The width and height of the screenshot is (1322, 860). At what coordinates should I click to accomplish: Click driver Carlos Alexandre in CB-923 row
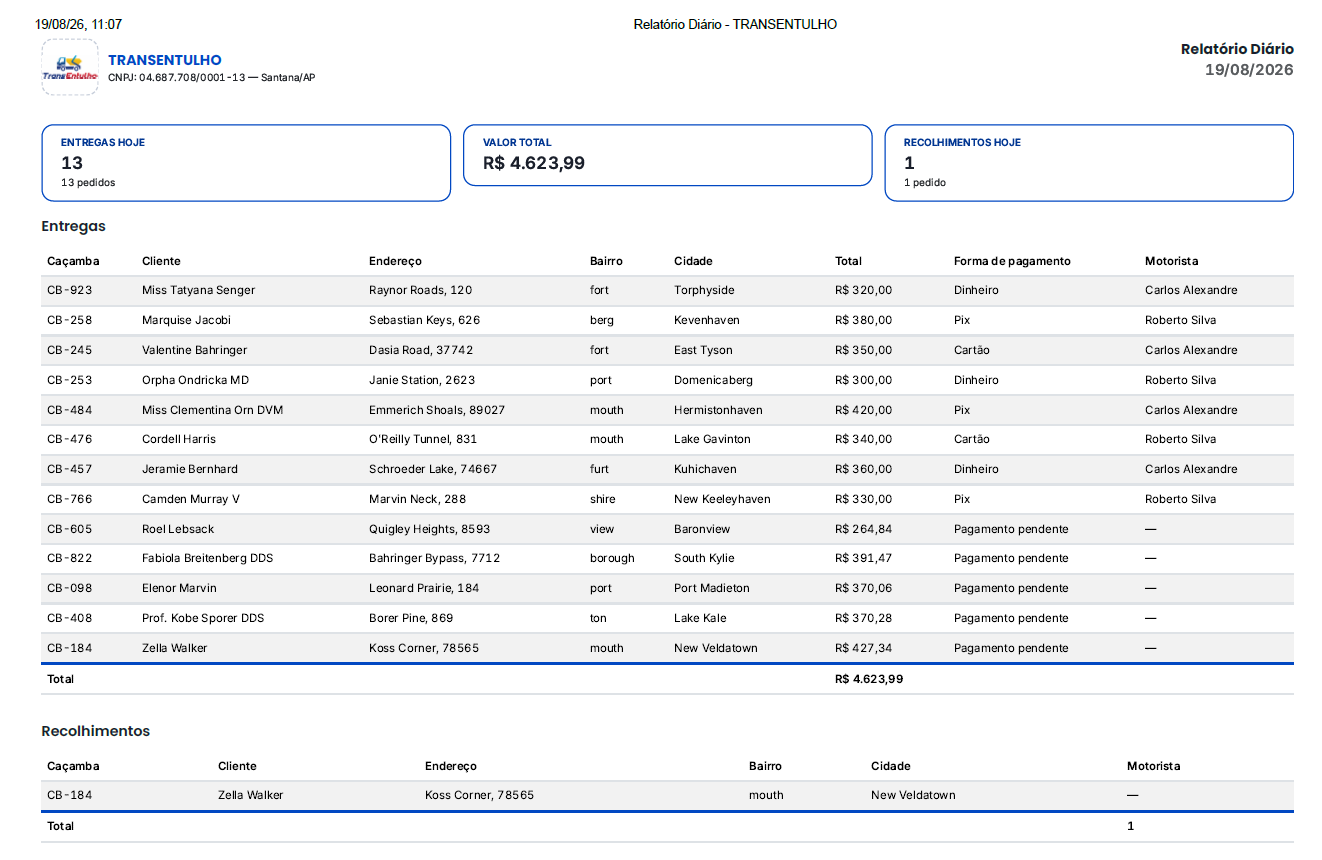[x=1191, y=290]
